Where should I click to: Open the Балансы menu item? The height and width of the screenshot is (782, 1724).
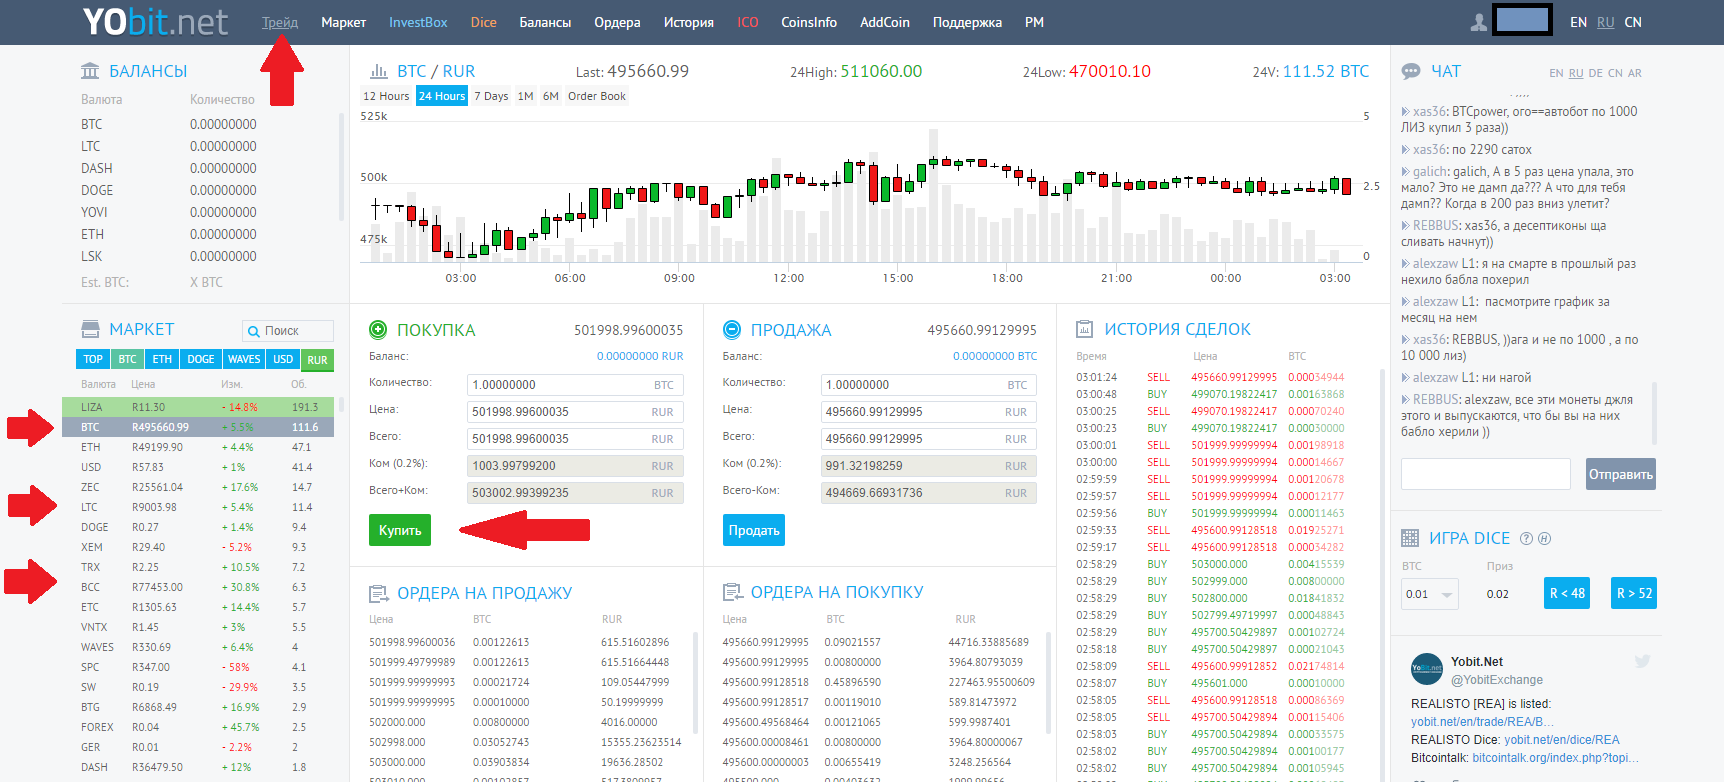[x=545, y=22]
